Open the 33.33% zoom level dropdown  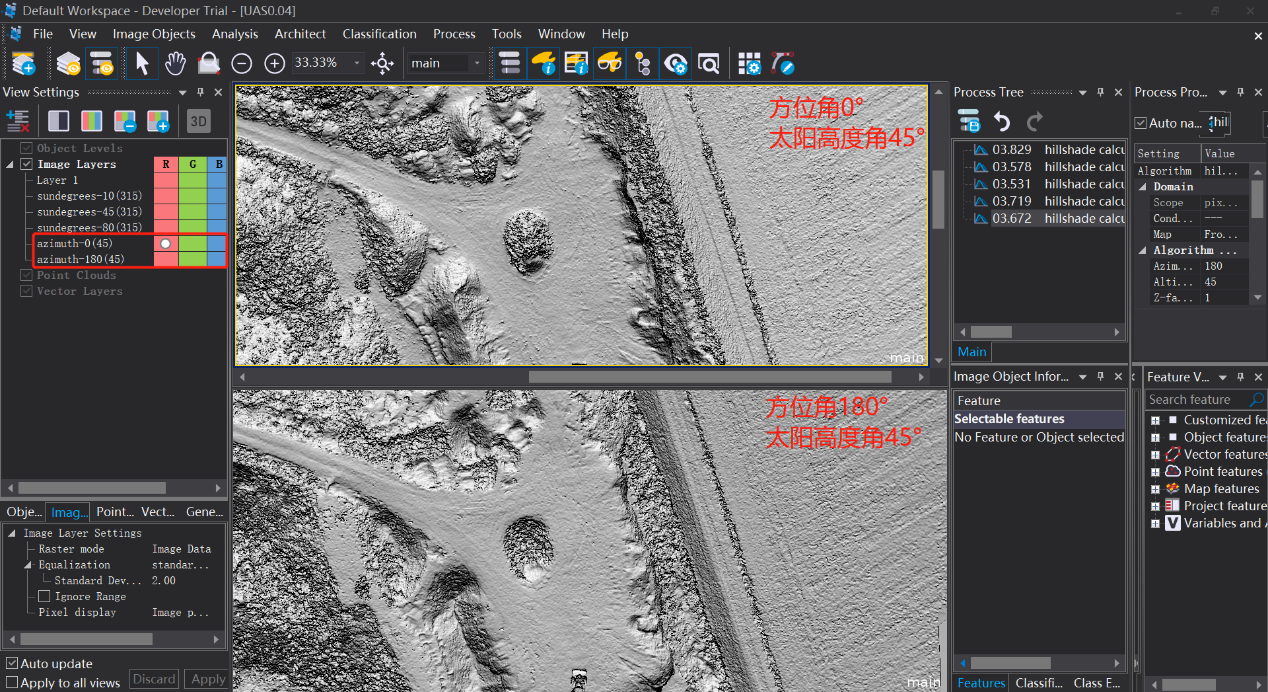[x=358, y=63]
